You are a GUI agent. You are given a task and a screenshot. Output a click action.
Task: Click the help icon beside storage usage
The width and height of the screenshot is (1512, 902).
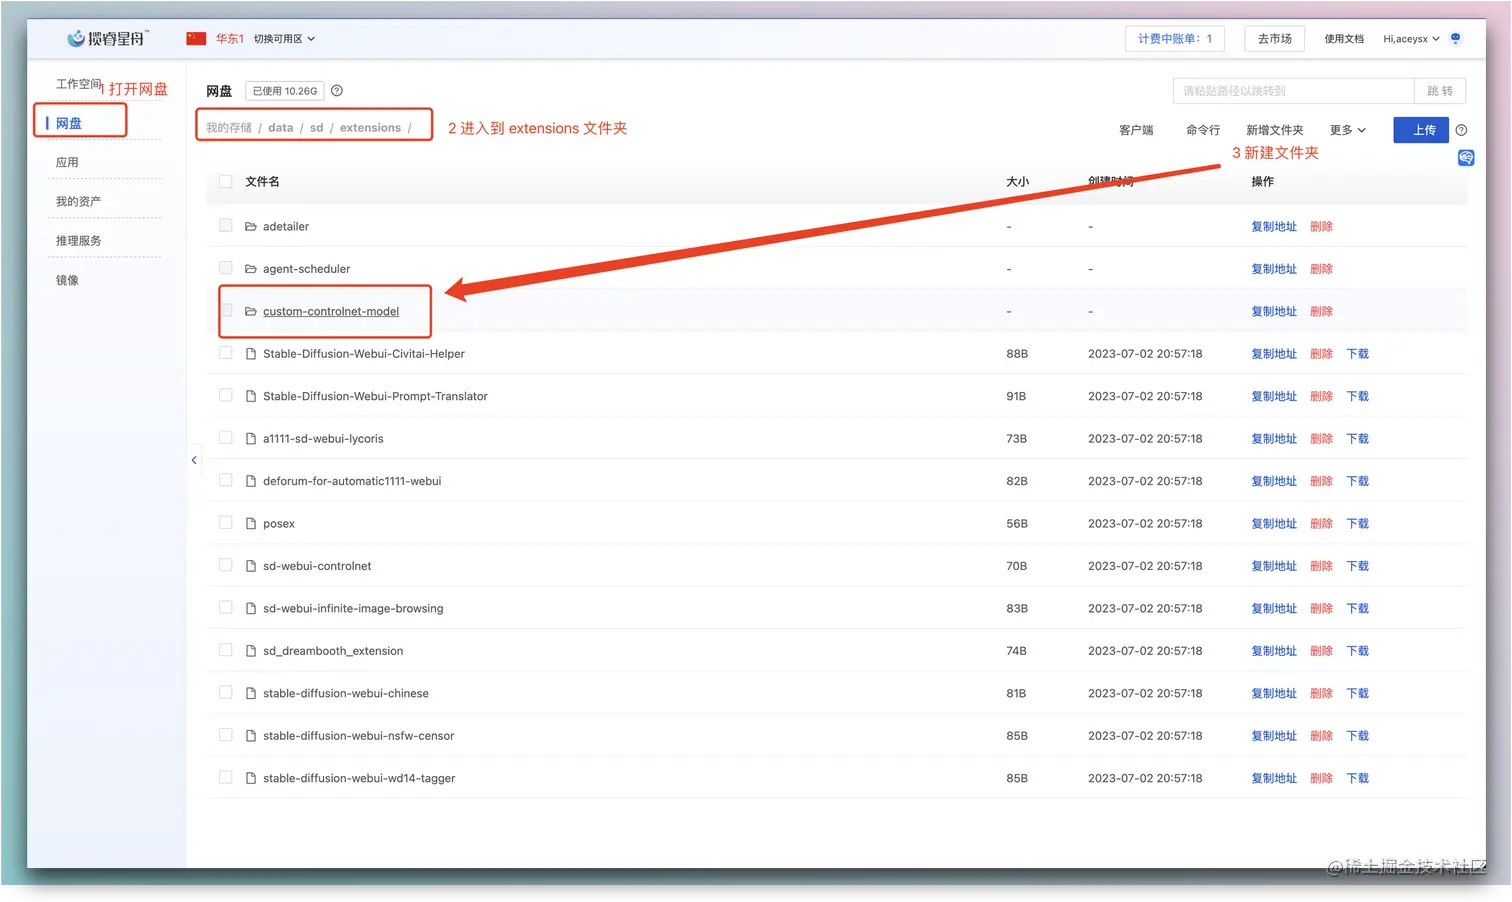tap(337, 91)
